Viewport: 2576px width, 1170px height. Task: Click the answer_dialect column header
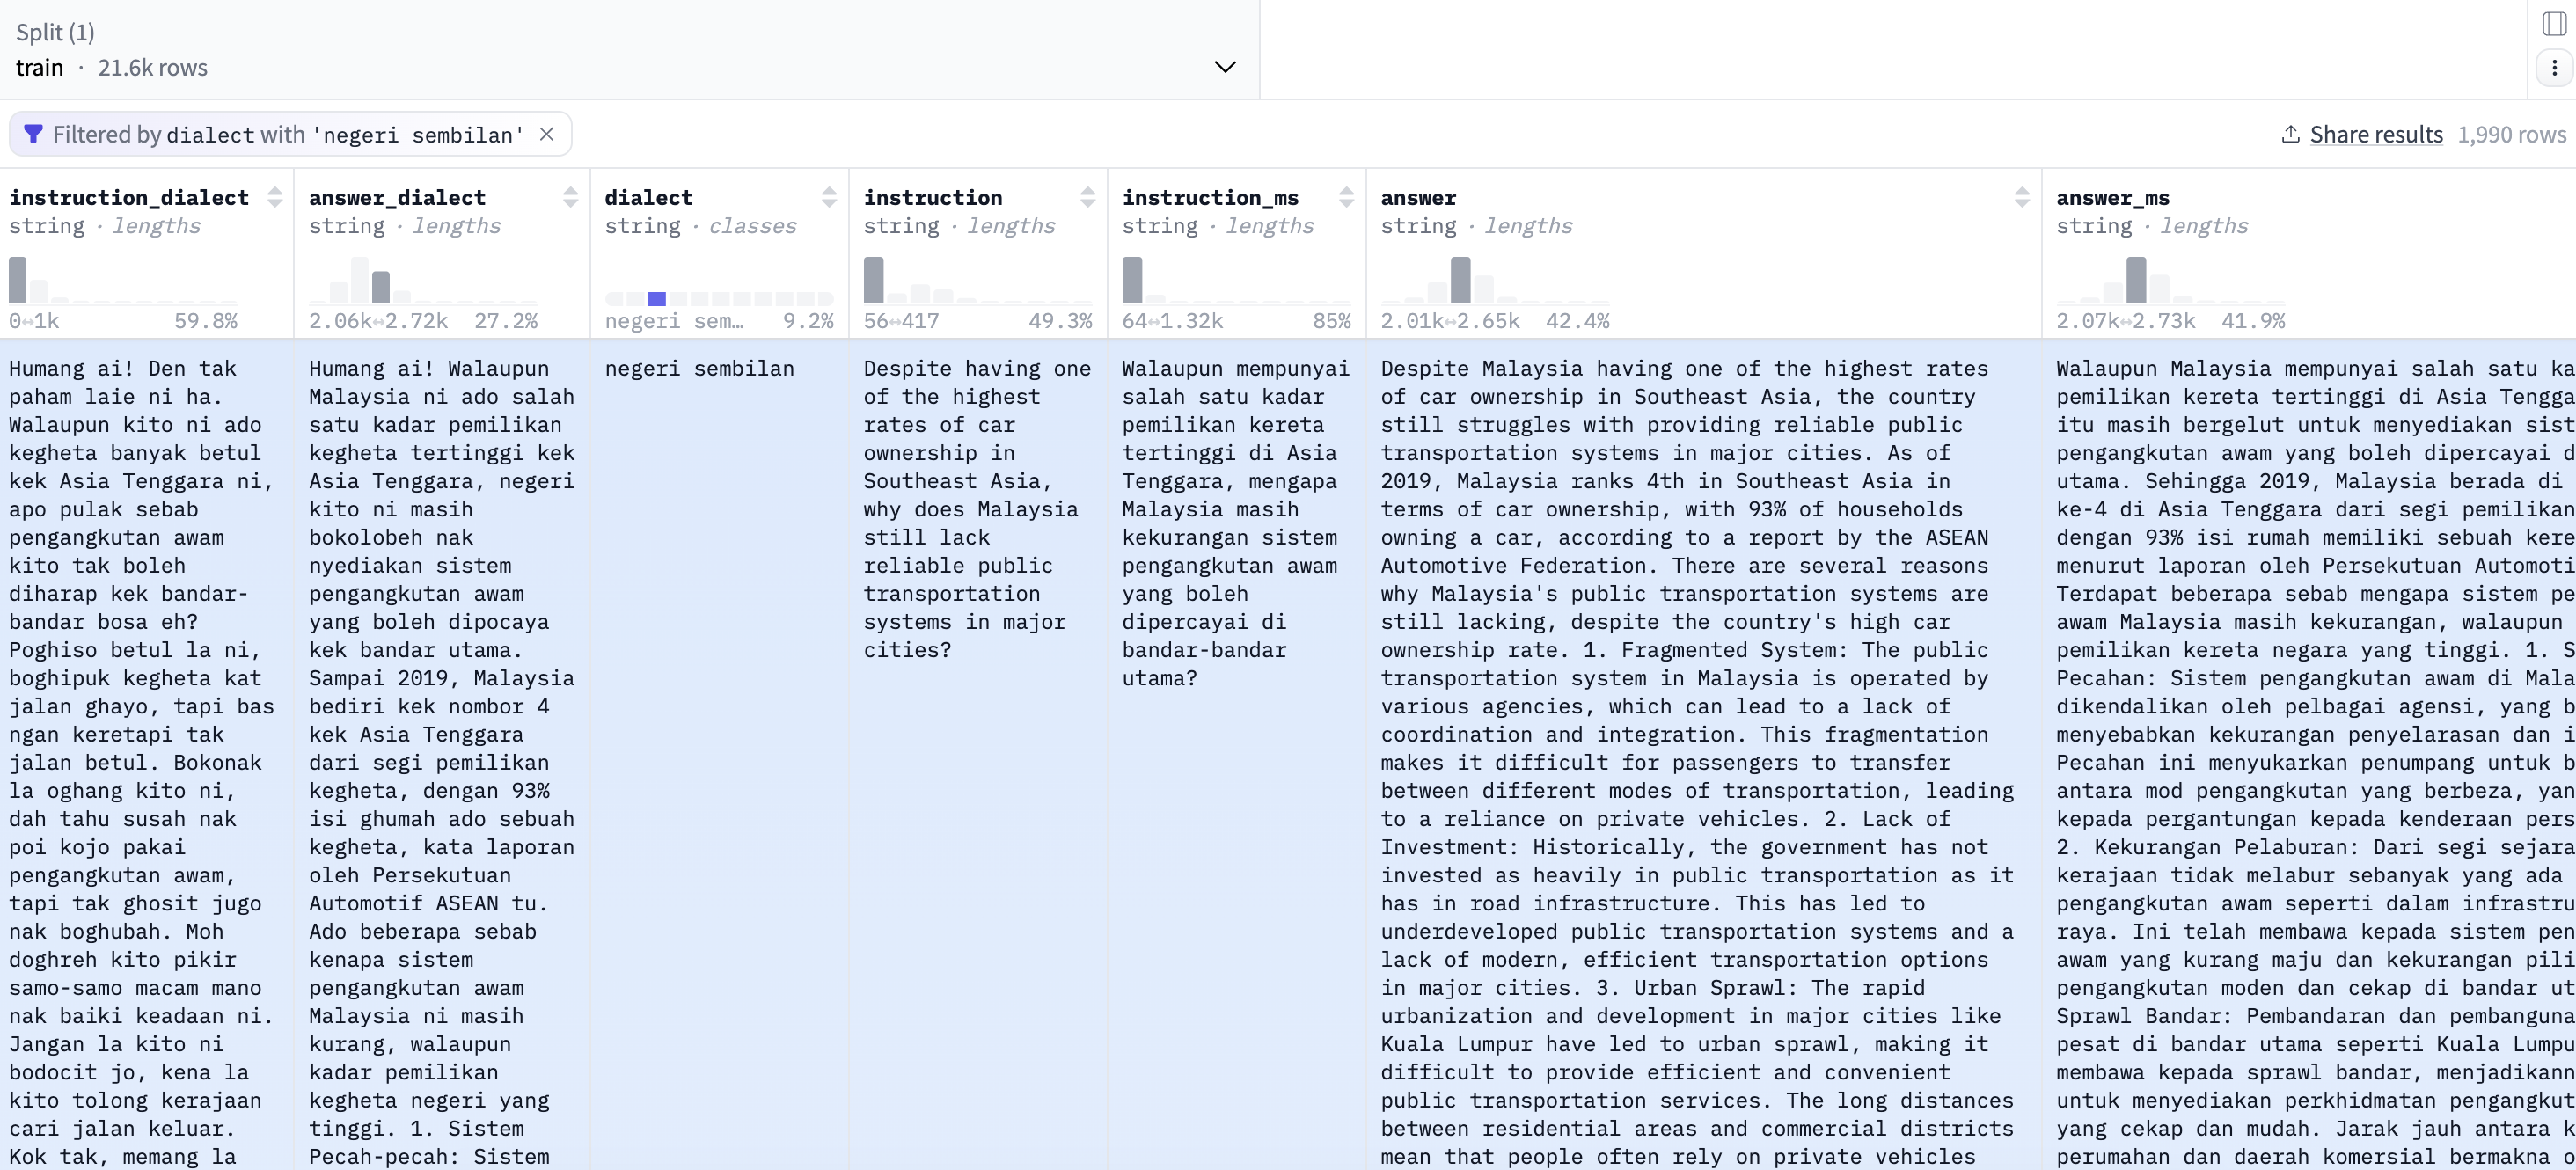pos(397,197)
